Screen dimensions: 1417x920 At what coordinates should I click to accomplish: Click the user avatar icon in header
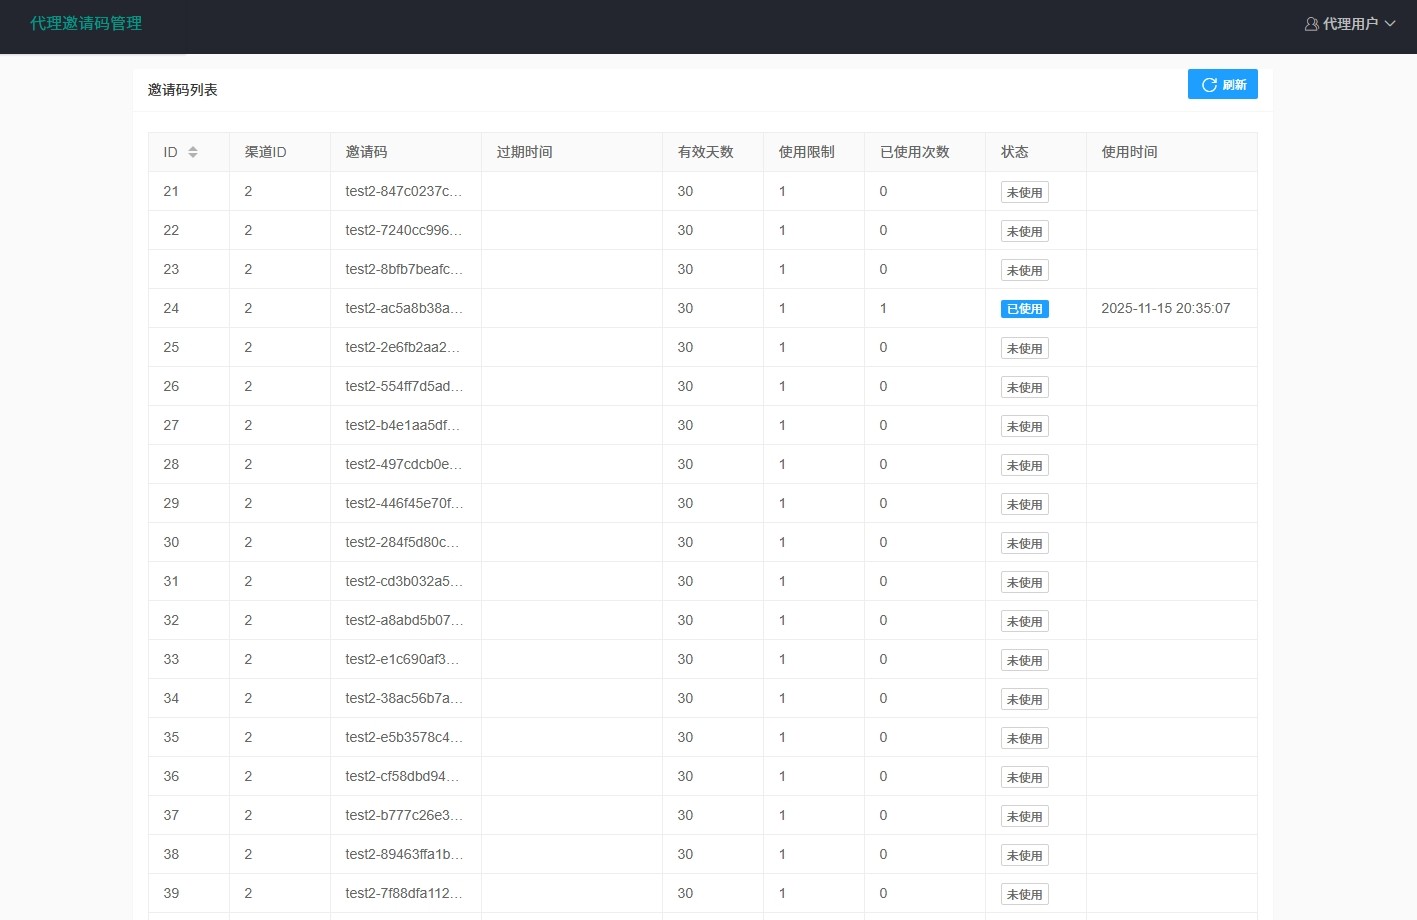point(1311,24)
